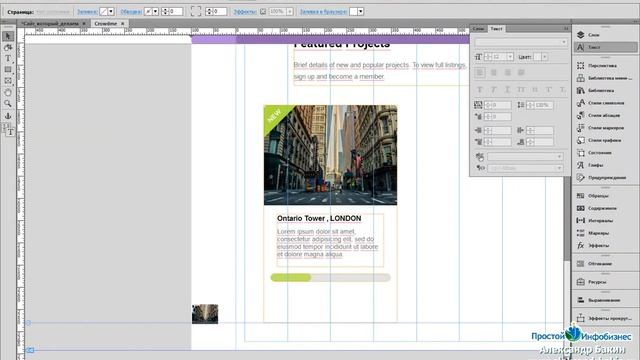Select the Text tool
Image resolution: width=640 pixels, height=360 pixels.
click(x=8, y=58)
